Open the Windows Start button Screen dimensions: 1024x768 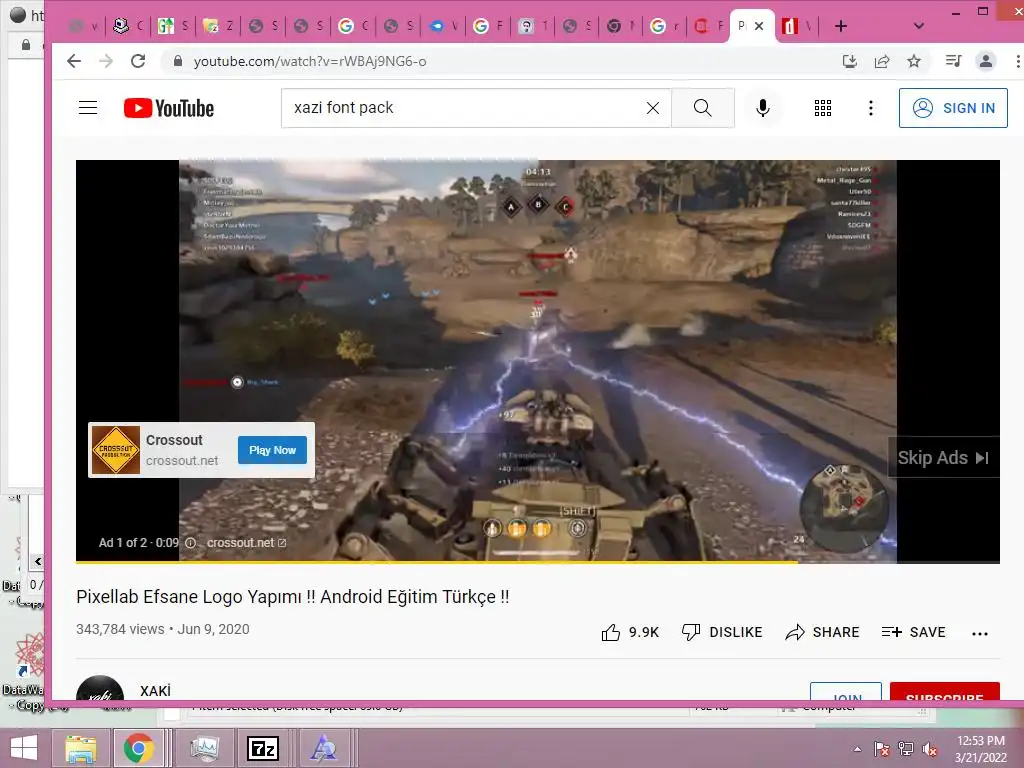point(24,748)
